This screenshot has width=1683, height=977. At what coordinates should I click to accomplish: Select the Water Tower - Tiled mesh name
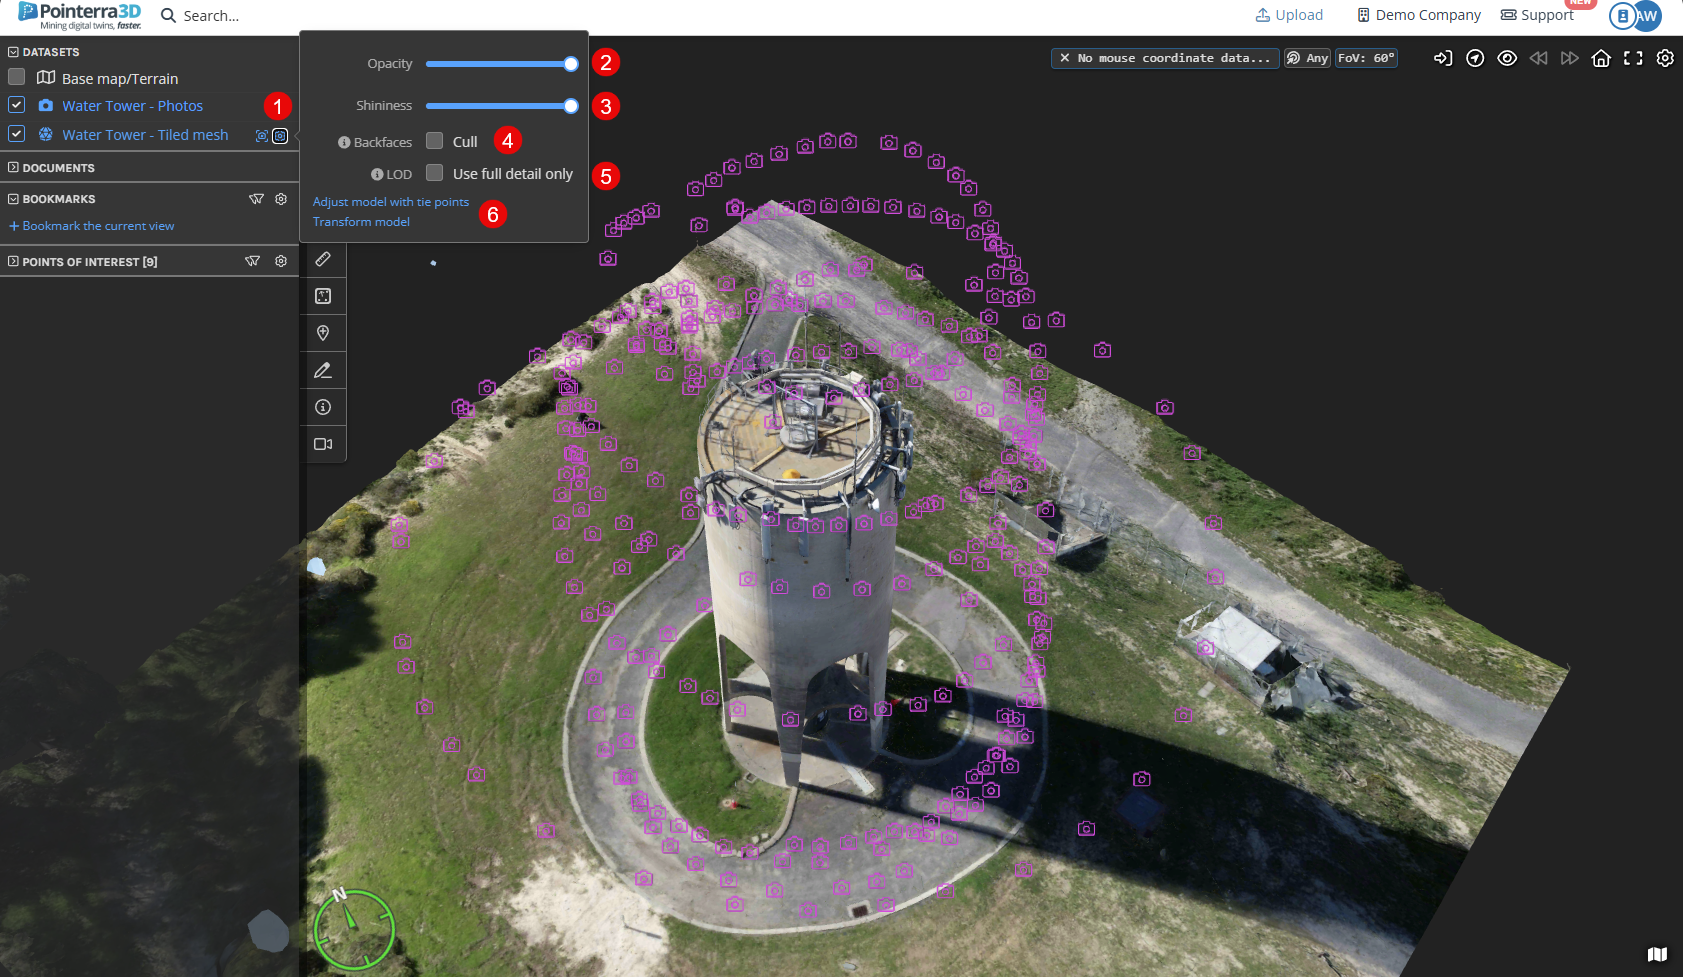click(145, 135)
